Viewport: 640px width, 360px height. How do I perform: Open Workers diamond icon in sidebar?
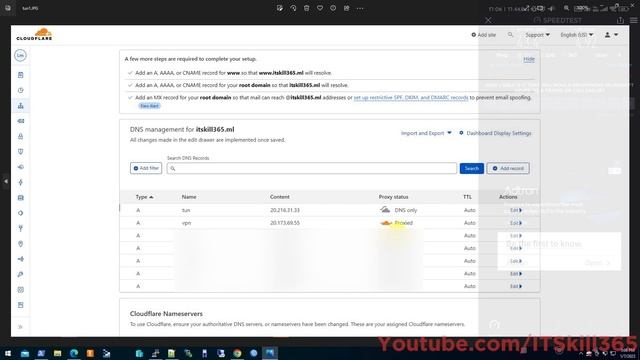click(21, 213)
